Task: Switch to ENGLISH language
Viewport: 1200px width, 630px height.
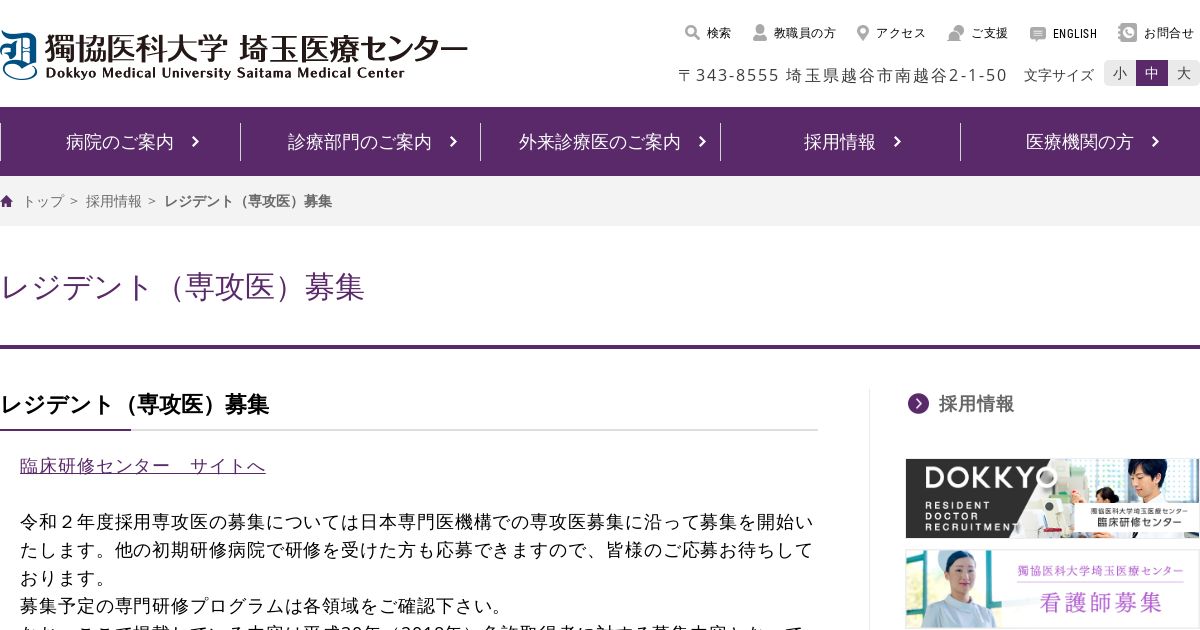Action: click(x=1075, y=34)
